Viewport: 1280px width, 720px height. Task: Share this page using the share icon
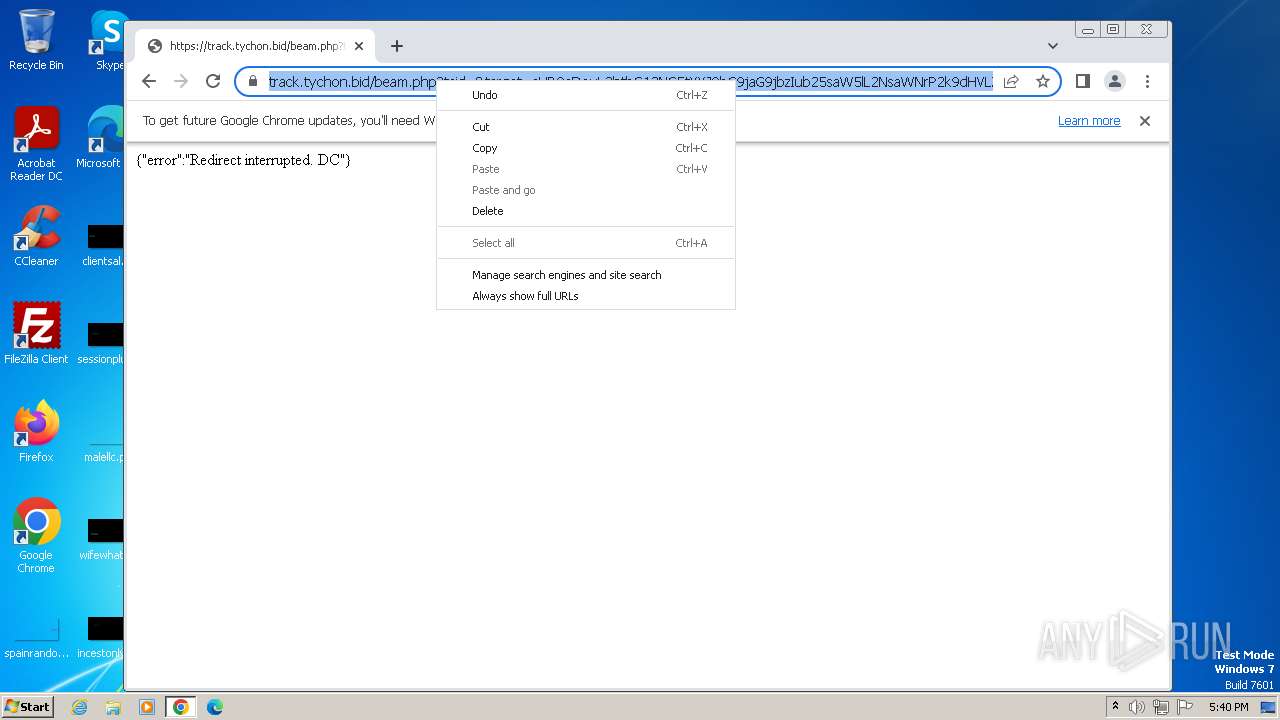[1011, 81]
